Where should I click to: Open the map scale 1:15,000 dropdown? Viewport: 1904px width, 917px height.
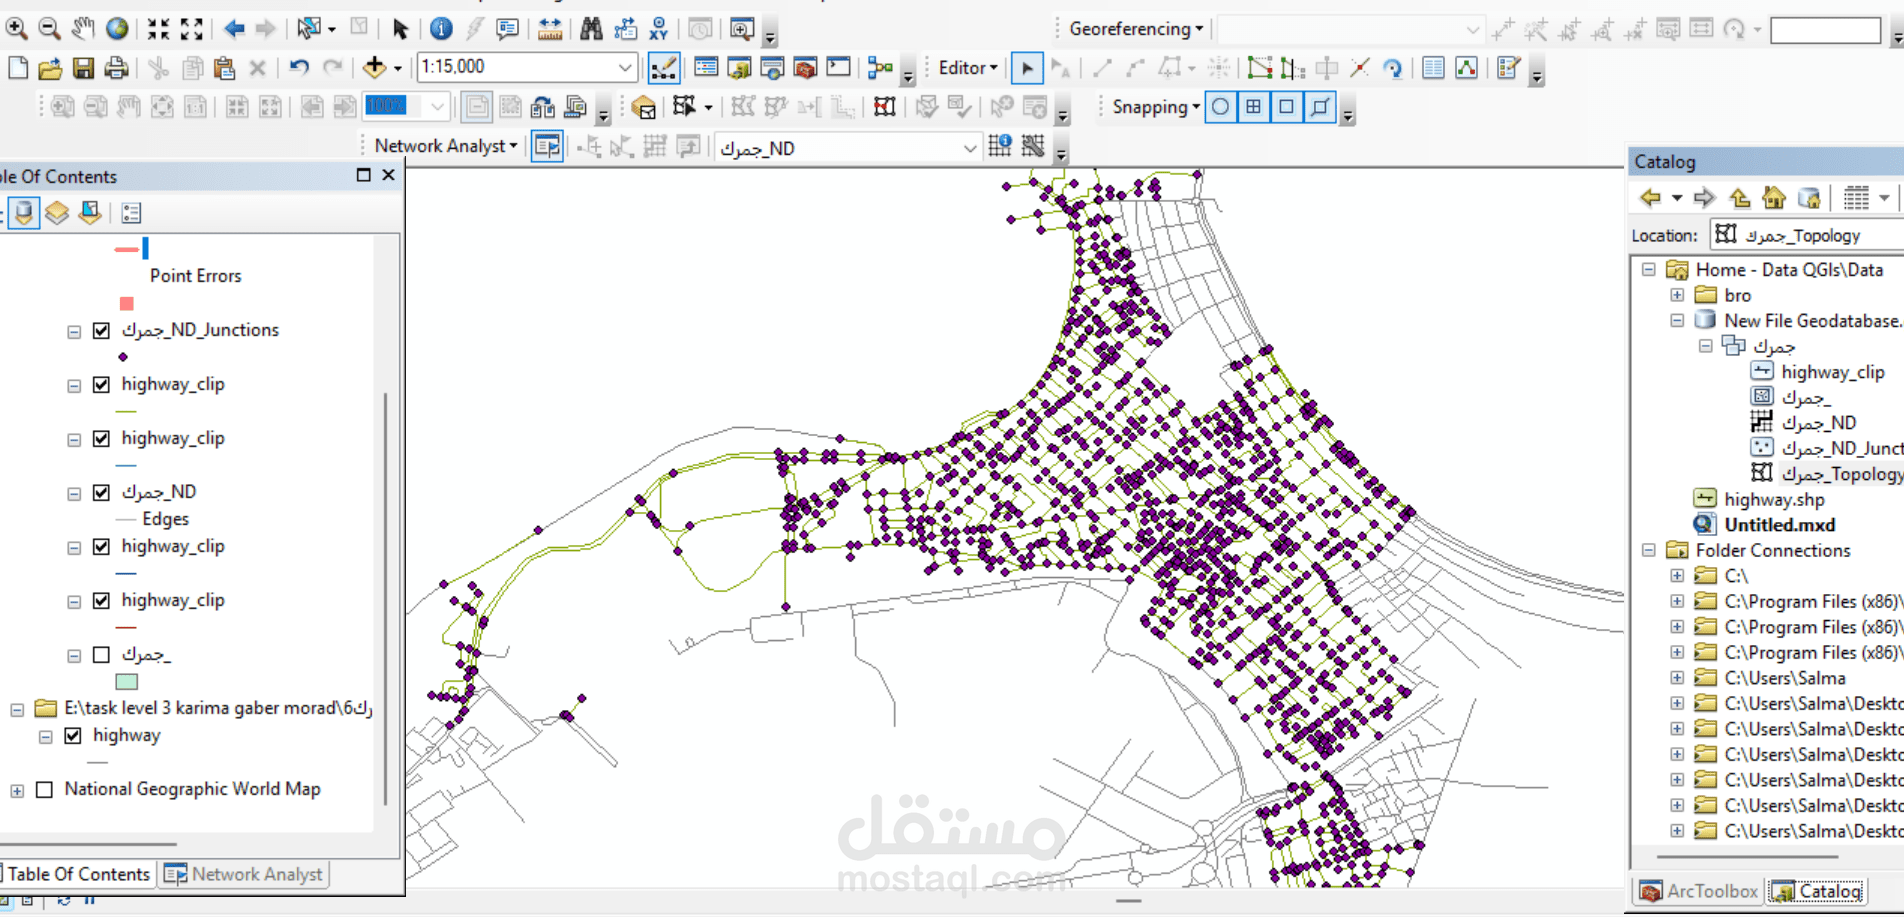625,67
